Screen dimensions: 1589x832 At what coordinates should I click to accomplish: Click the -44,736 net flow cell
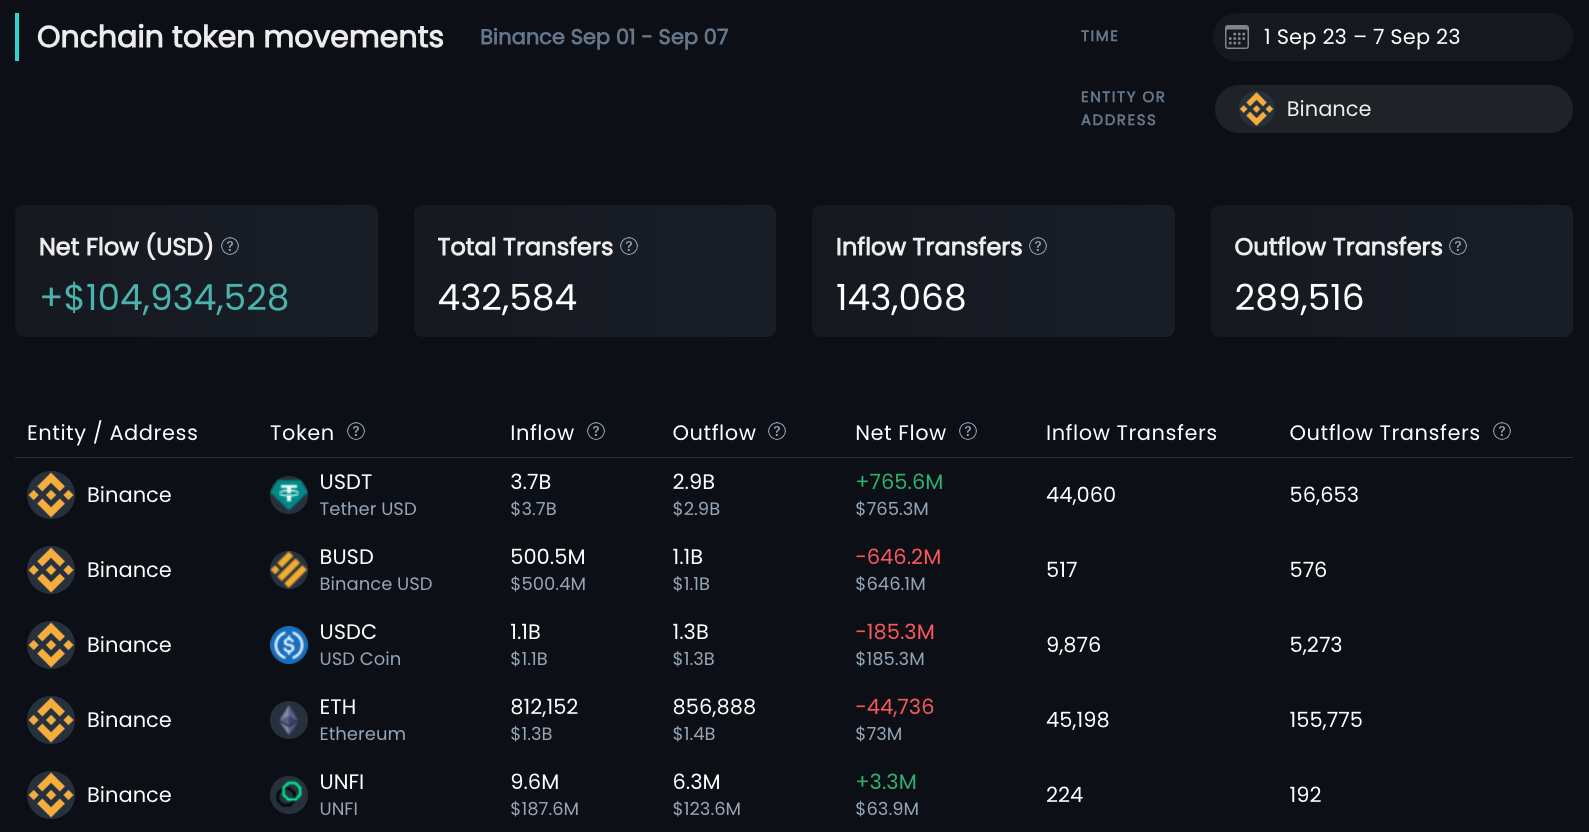894,707
